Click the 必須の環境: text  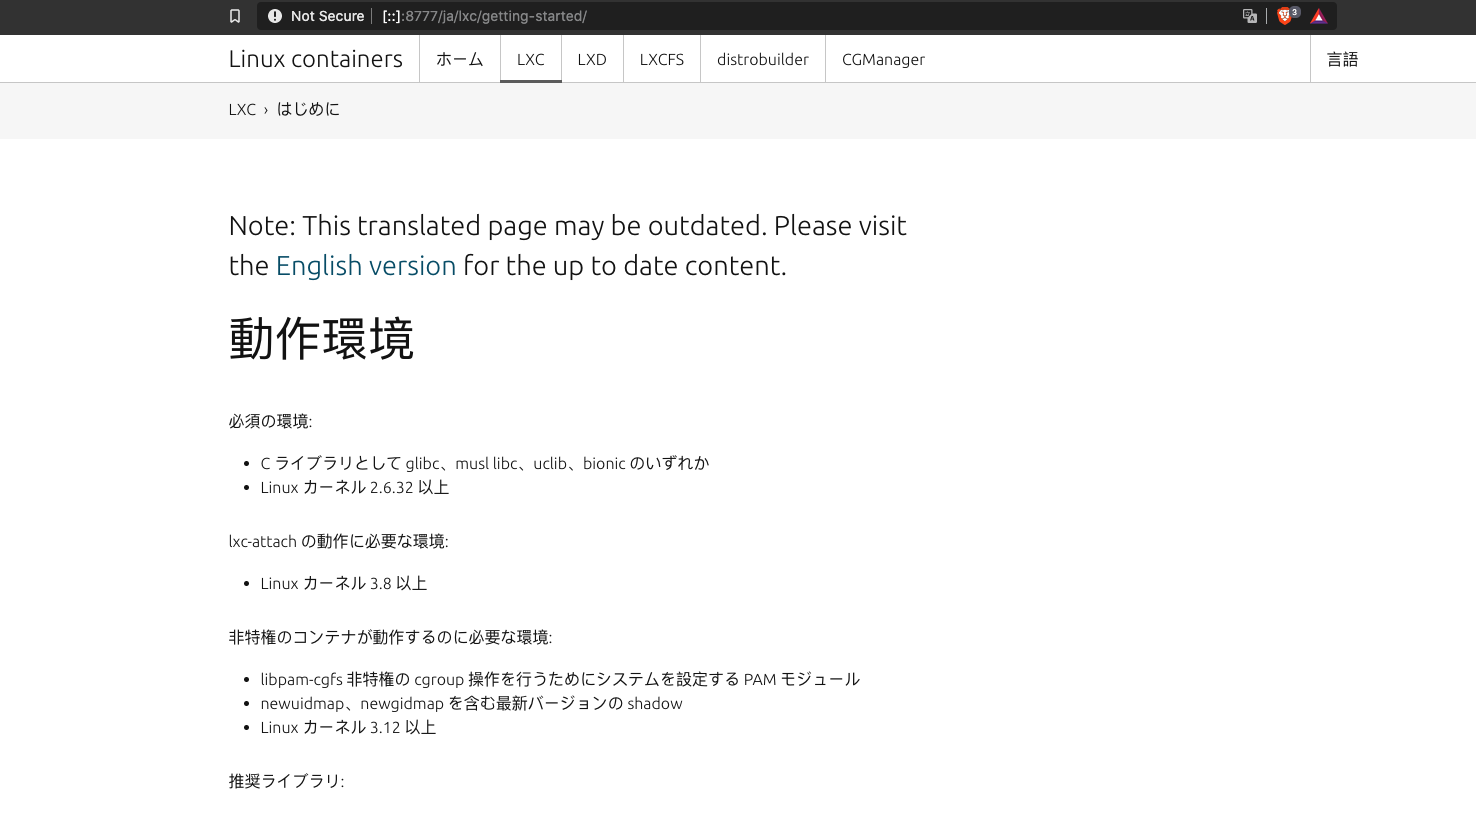tap(270, 421)
